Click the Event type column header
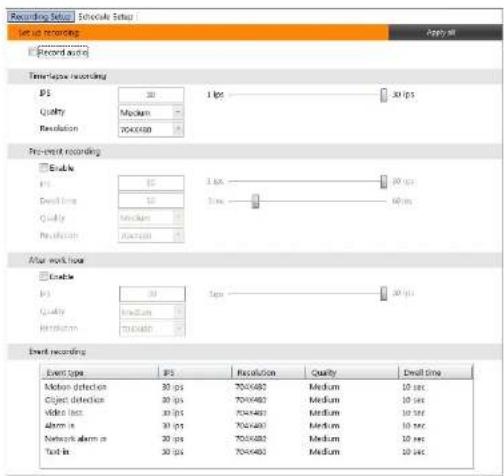The width and height of the screenshot is (504, 476). click(x=99, y=372)
